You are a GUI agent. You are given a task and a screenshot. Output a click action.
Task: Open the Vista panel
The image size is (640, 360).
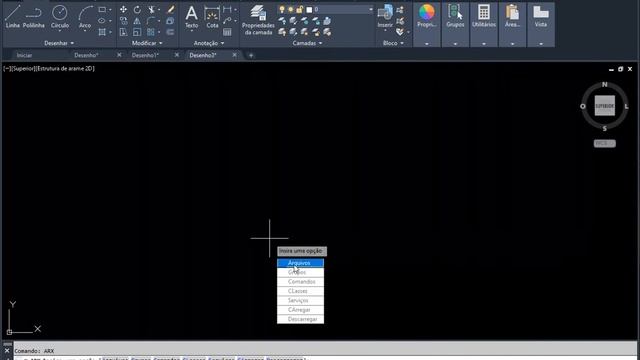(541, 16)
